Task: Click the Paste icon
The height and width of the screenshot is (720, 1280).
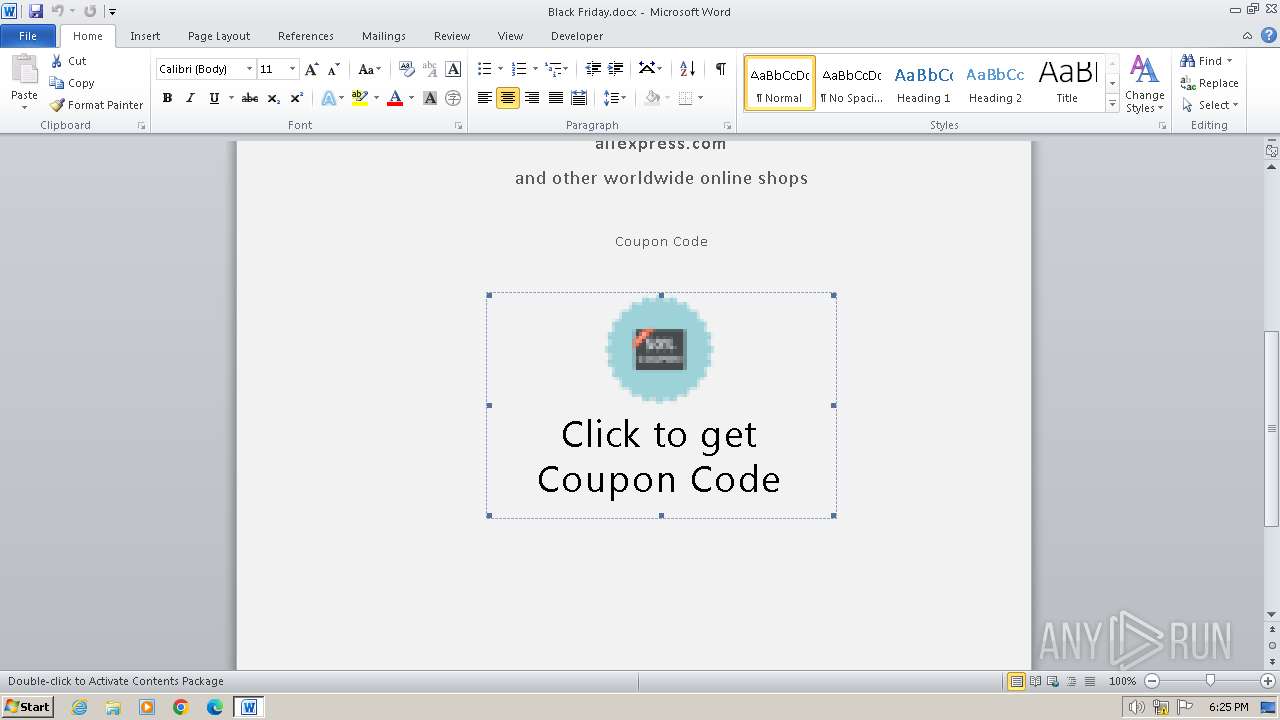Action: [24, 70]
